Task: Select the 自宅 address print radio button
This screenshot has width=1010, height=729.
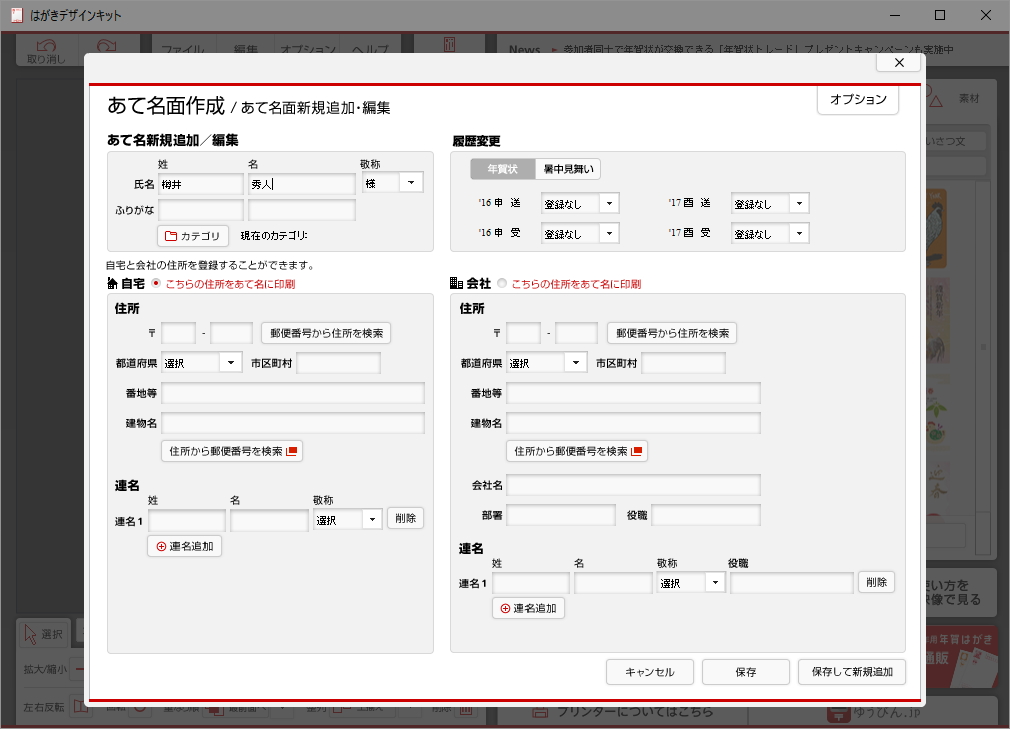Action: 156,281
